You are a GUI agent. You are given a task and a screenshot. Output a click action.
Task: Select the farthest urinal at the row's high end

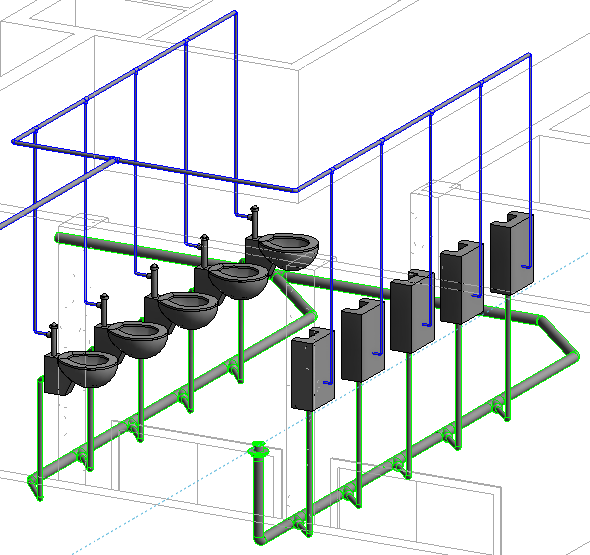tap(512, 253)
